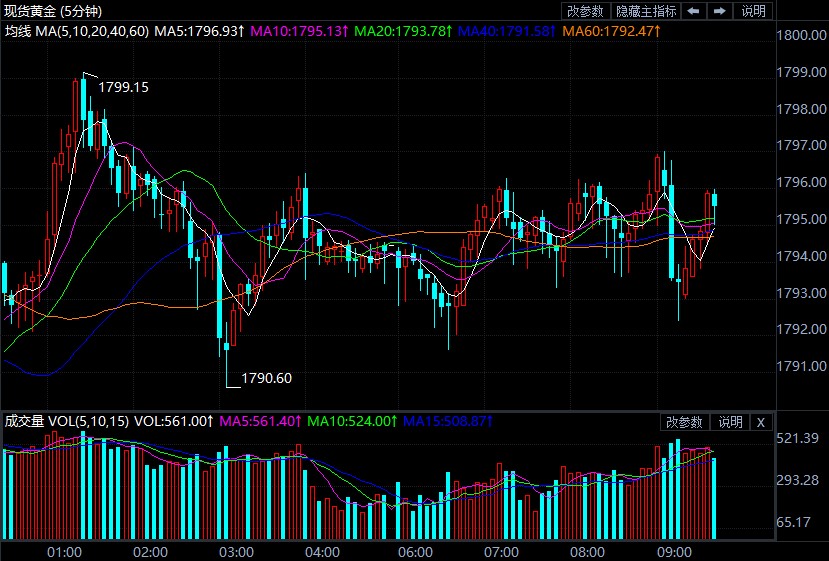Screen dimensions: 829x561
Task: Click the 1793.00 price axis label
Action: point(801,292)
